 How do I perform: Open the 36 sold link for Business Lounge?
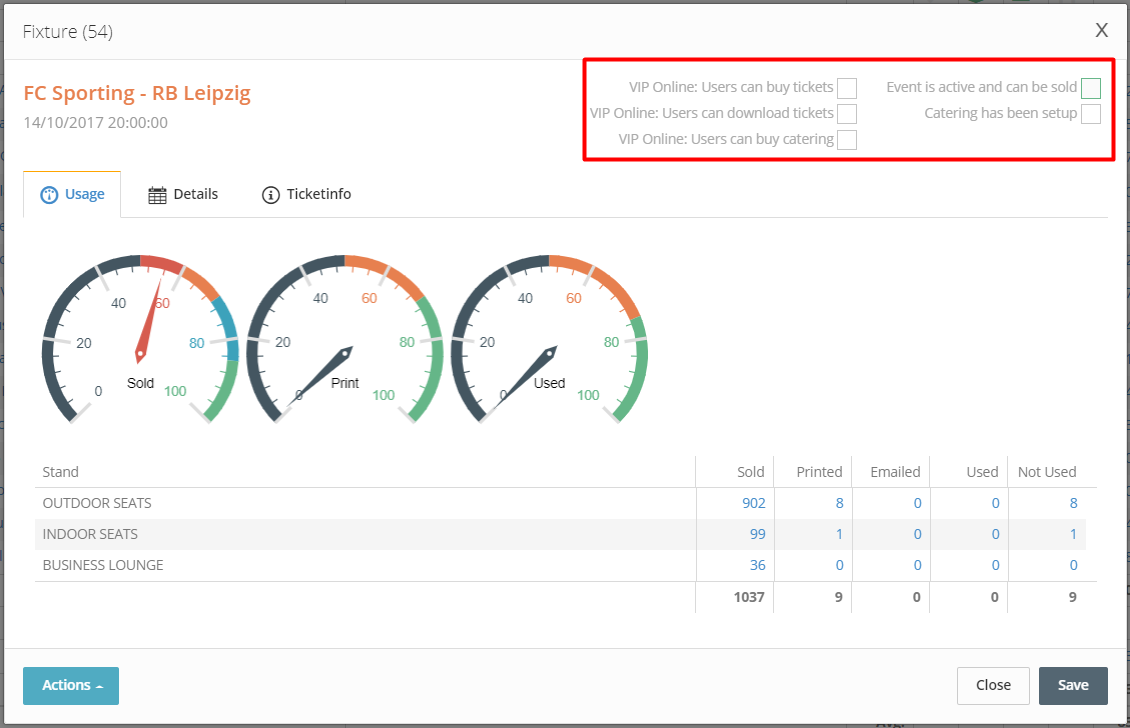point(757,565)
